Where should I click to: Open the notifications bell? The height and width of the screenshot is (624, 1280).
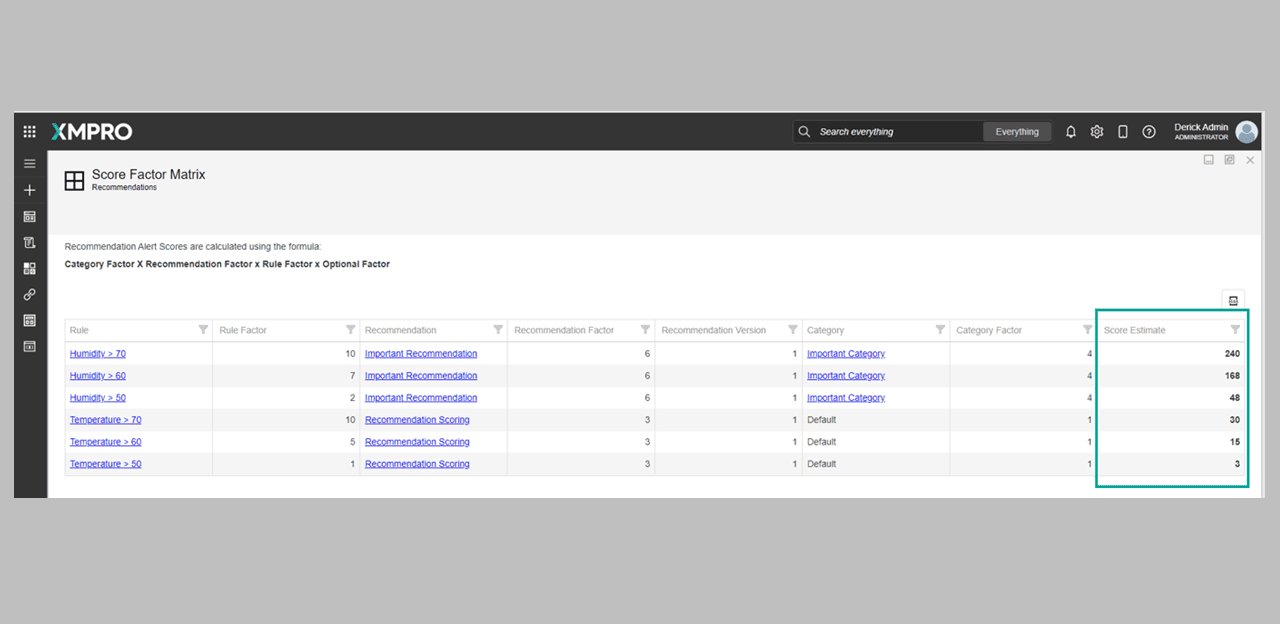point(1071,132)
